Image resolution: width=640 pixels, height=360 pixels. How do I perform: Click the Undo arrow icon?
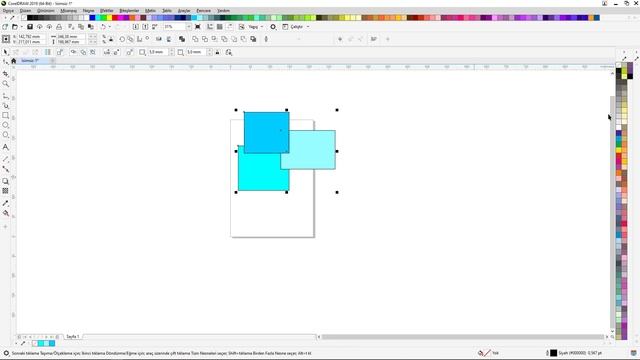[103, 27]
